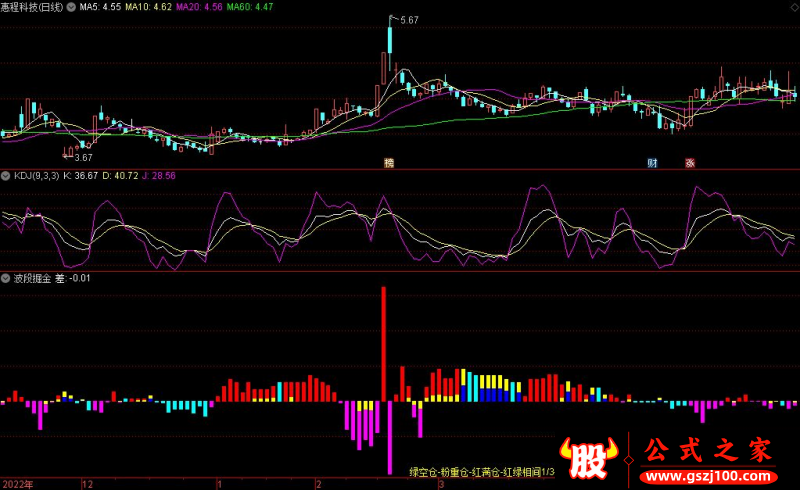The image size is (800, 490).
Task: Click the 榜 marker icon under the chart
Action: (x=389, y=162)
